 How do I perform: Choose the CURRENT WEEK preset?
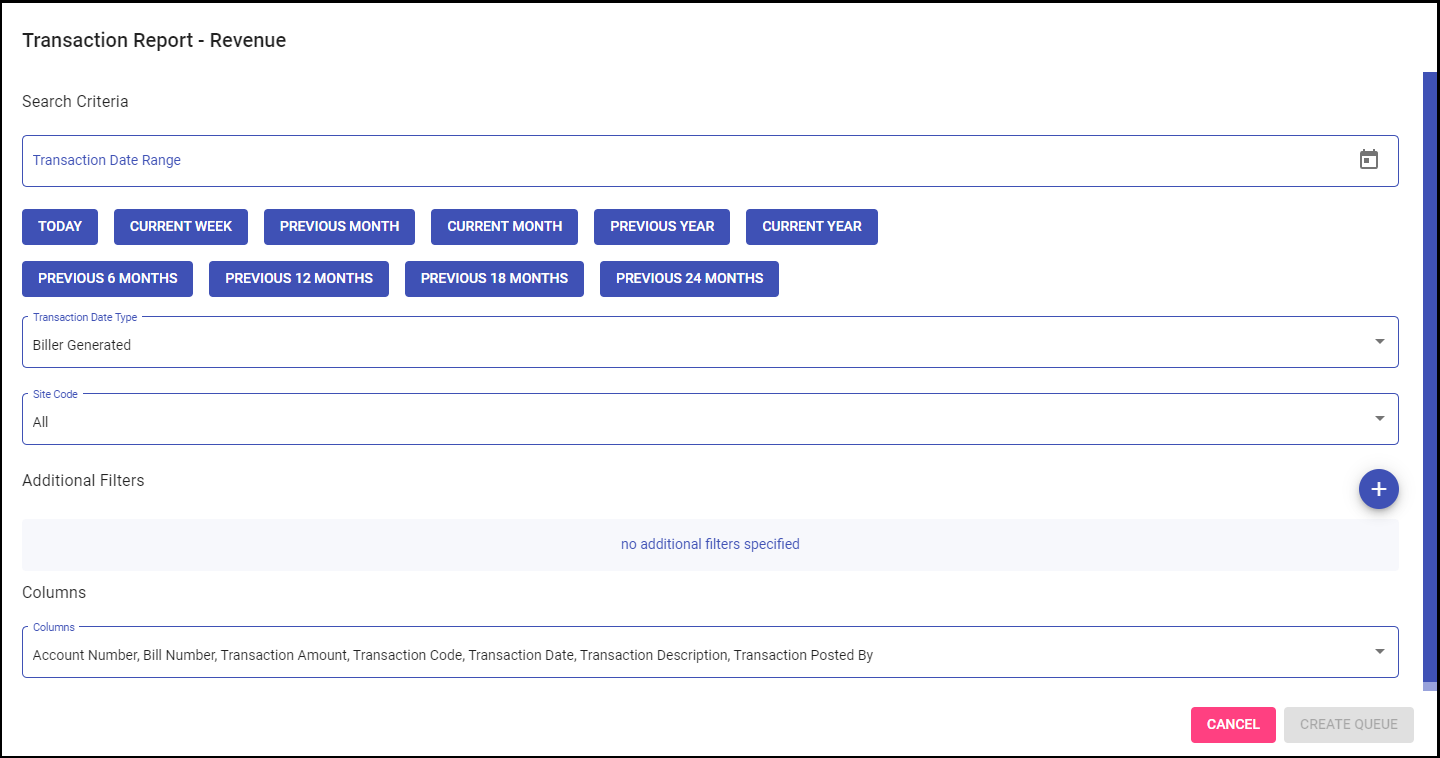pyautogui.click(x=181, y=227)
